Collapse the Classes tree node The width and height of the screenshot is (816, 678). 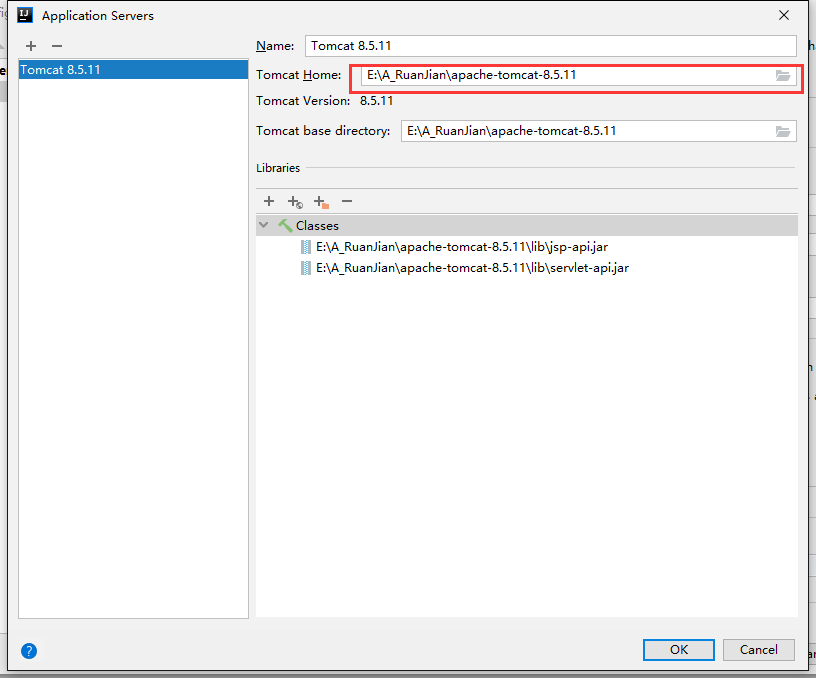pyautogui.click(x=264, y=225)
